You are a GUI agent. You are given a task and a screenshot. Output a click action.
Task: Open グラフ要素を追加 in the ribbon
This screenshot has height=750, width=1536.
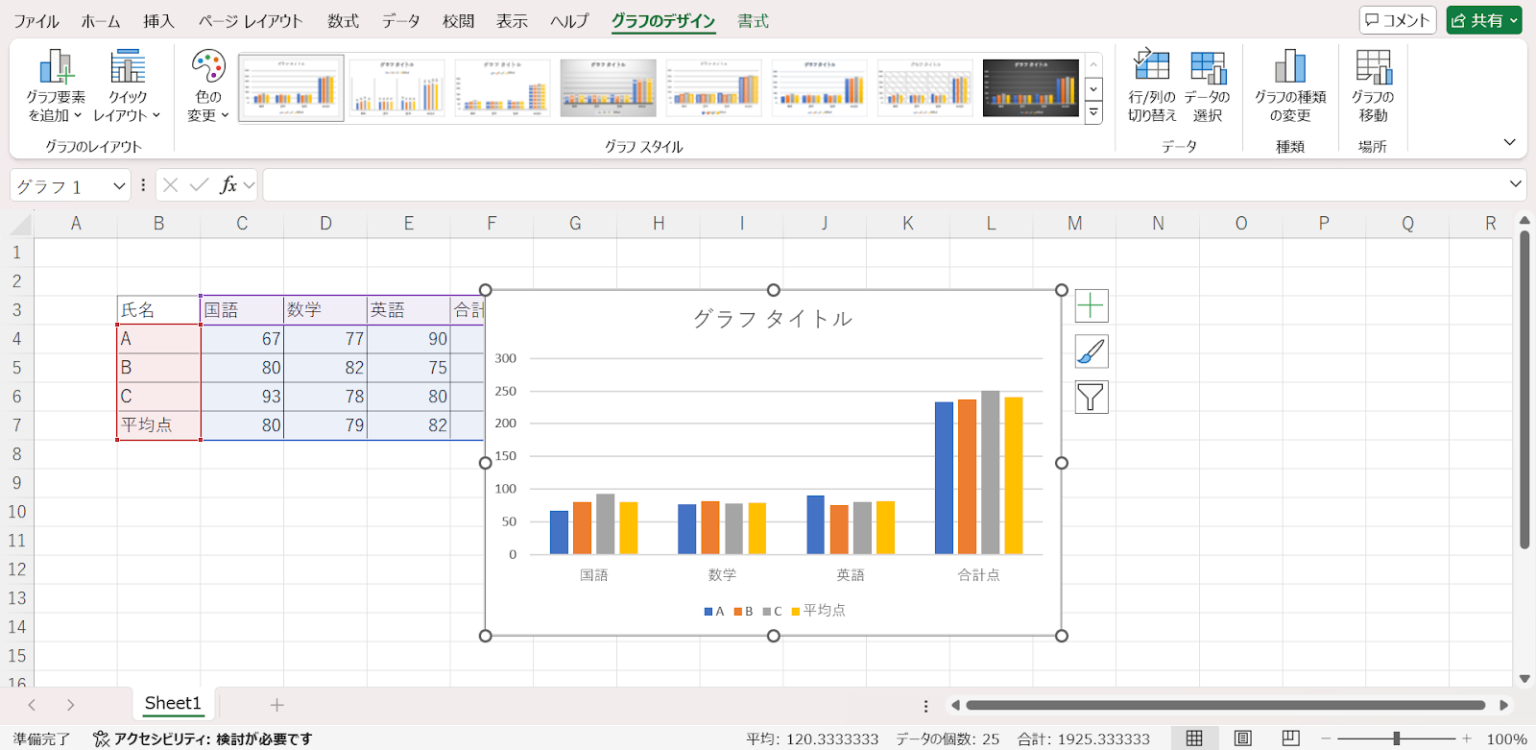(x=57, y=86)
